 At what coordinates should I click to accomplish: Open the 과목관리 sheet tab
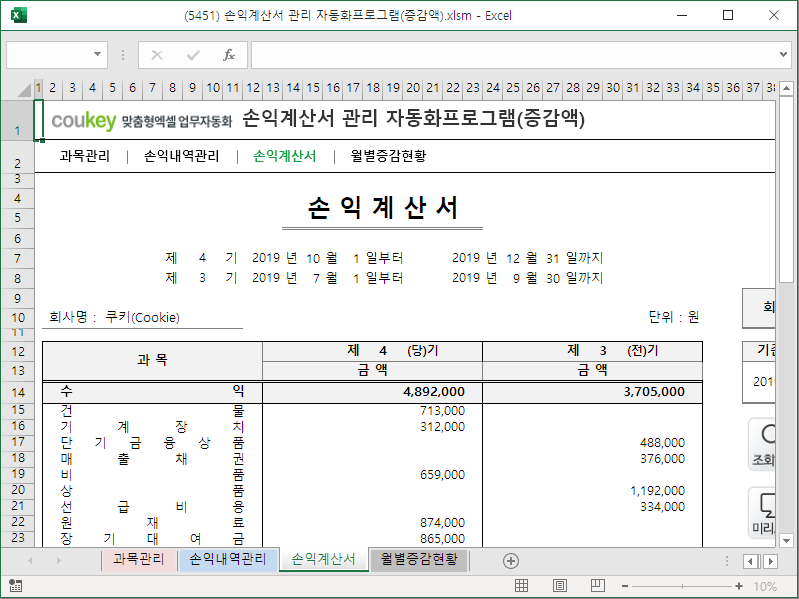click(x=139, y=559)
